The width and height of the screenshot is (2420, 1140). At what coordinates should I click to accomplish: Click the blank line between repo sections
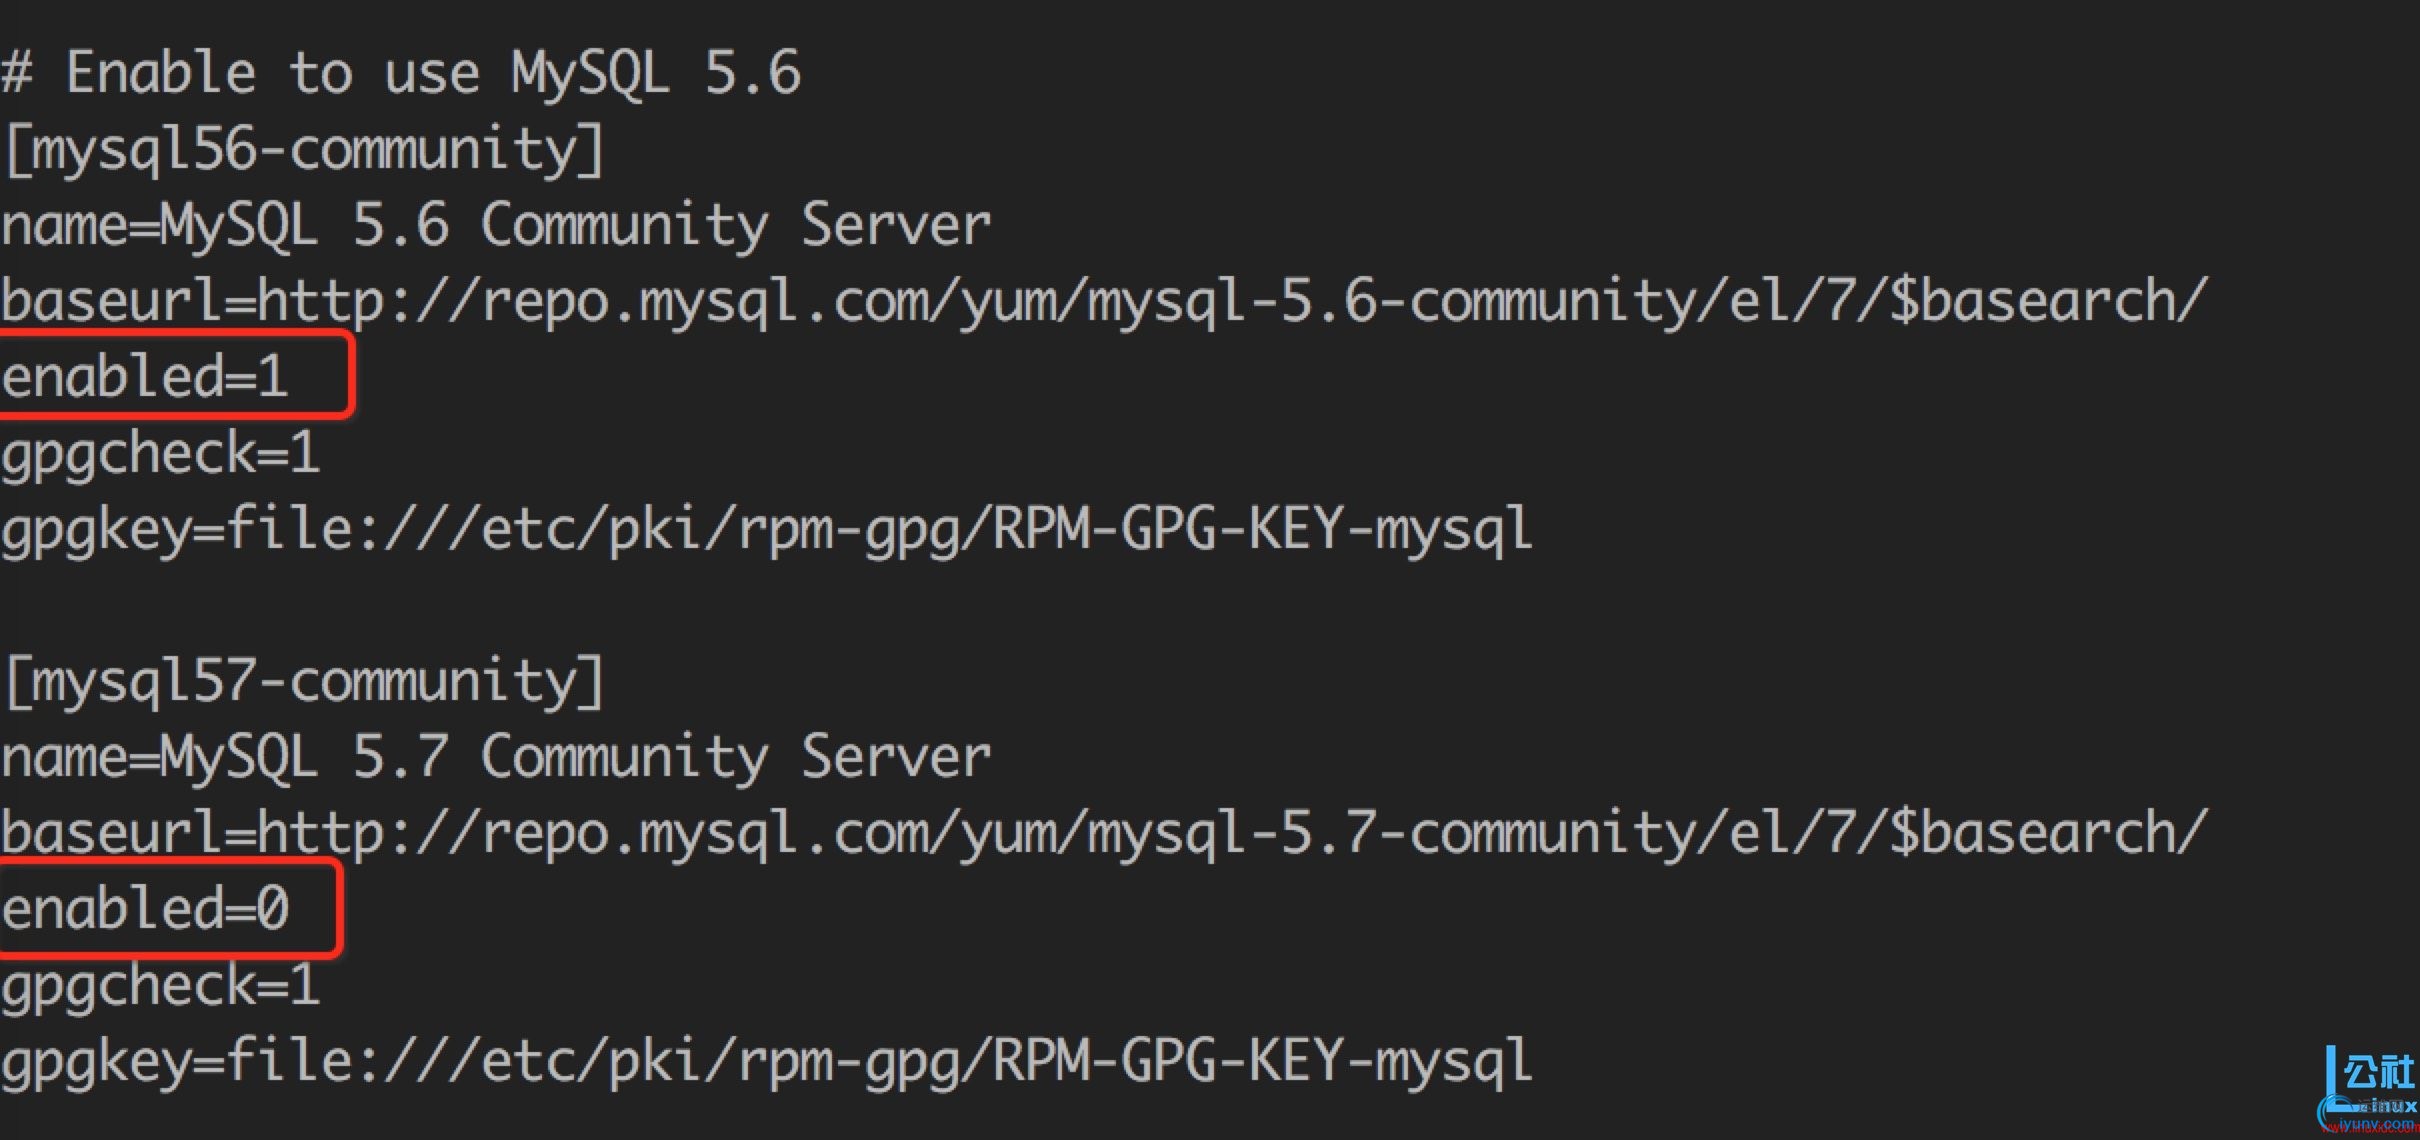pyautogui.click(x=1210, y=606)
